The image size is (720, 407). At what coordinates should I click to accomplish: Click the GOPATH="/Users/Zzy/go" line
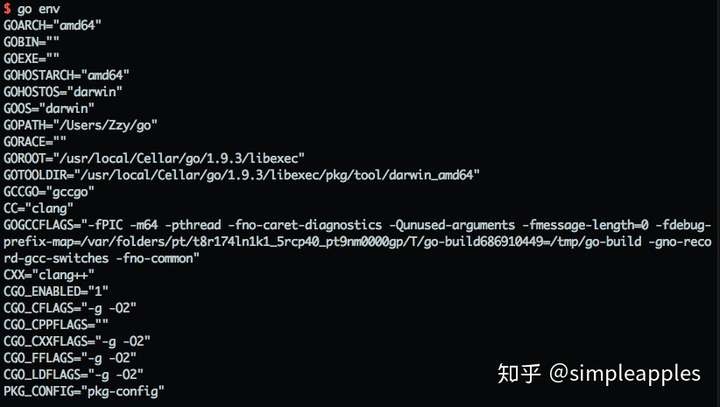pos(80,125)
